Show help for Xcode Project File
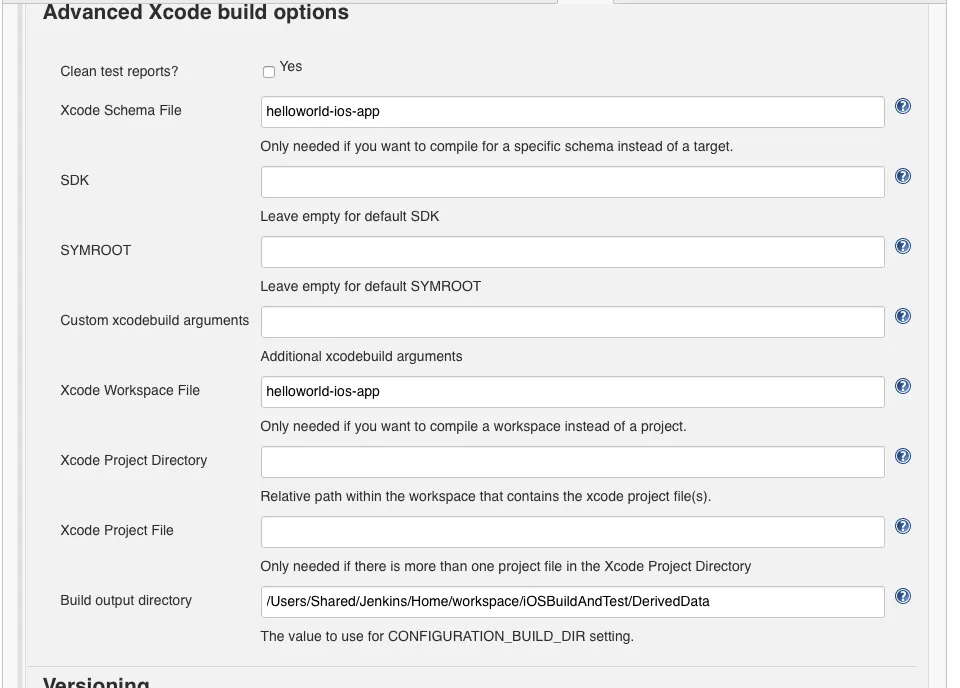 pyautogui.click(x=902, y=526)
